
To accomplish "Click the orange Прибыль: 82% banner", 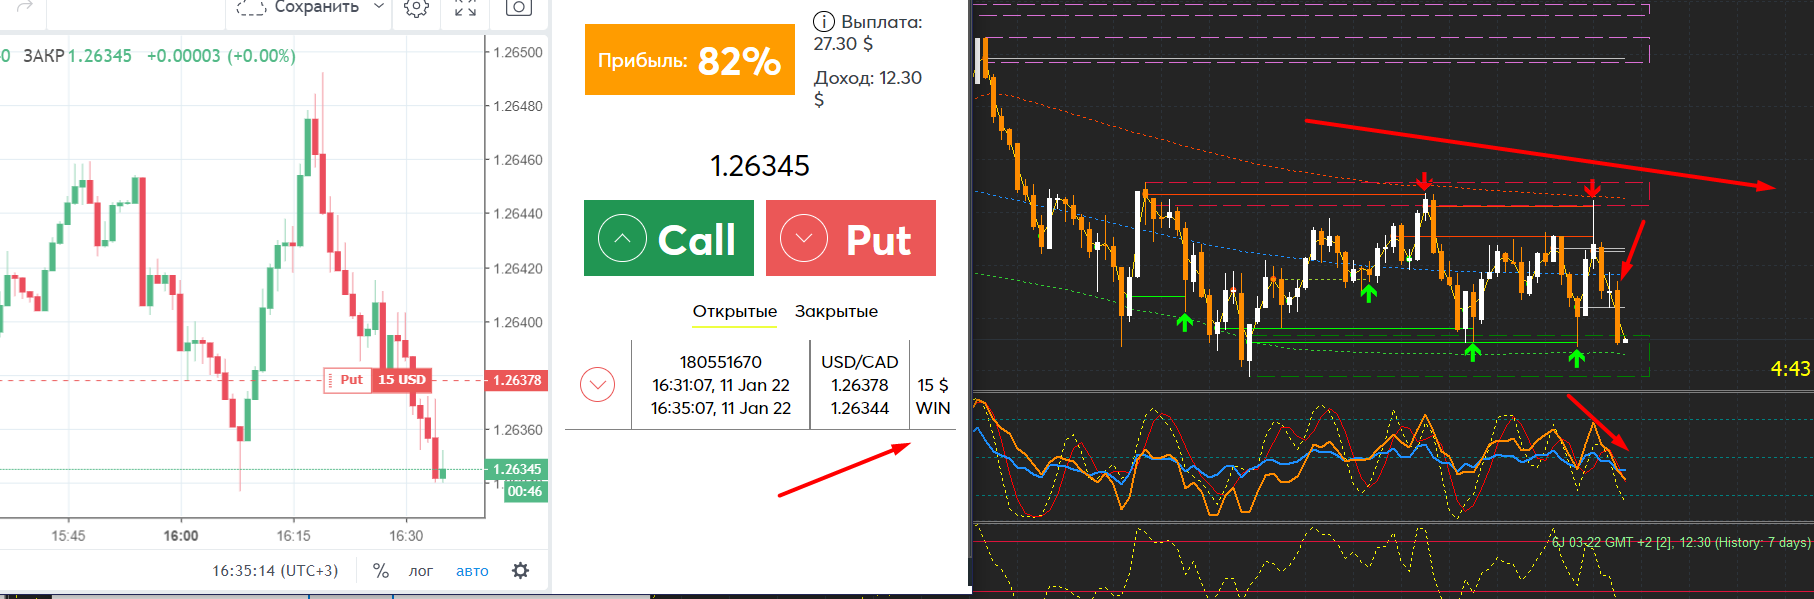I will [x=690, y=60].
